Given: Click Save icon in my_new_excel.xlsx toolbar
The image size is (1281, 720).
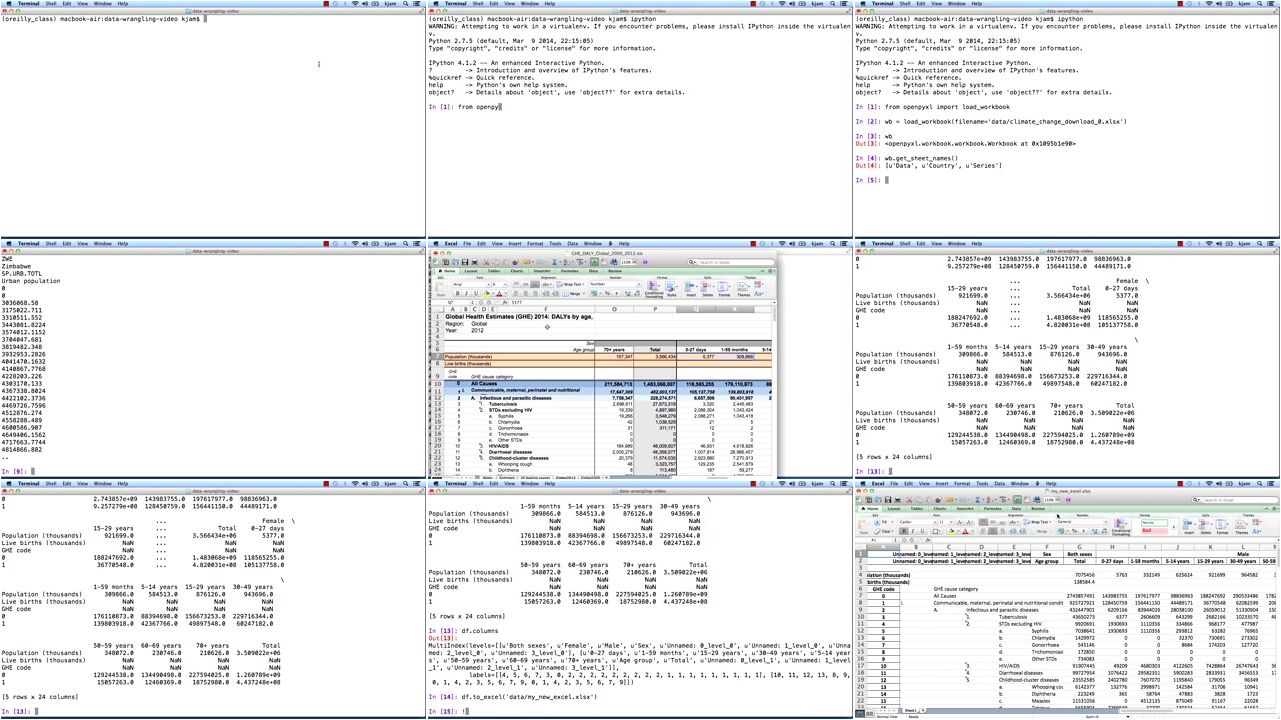Looking at the screenshot, I should (888, 500).
